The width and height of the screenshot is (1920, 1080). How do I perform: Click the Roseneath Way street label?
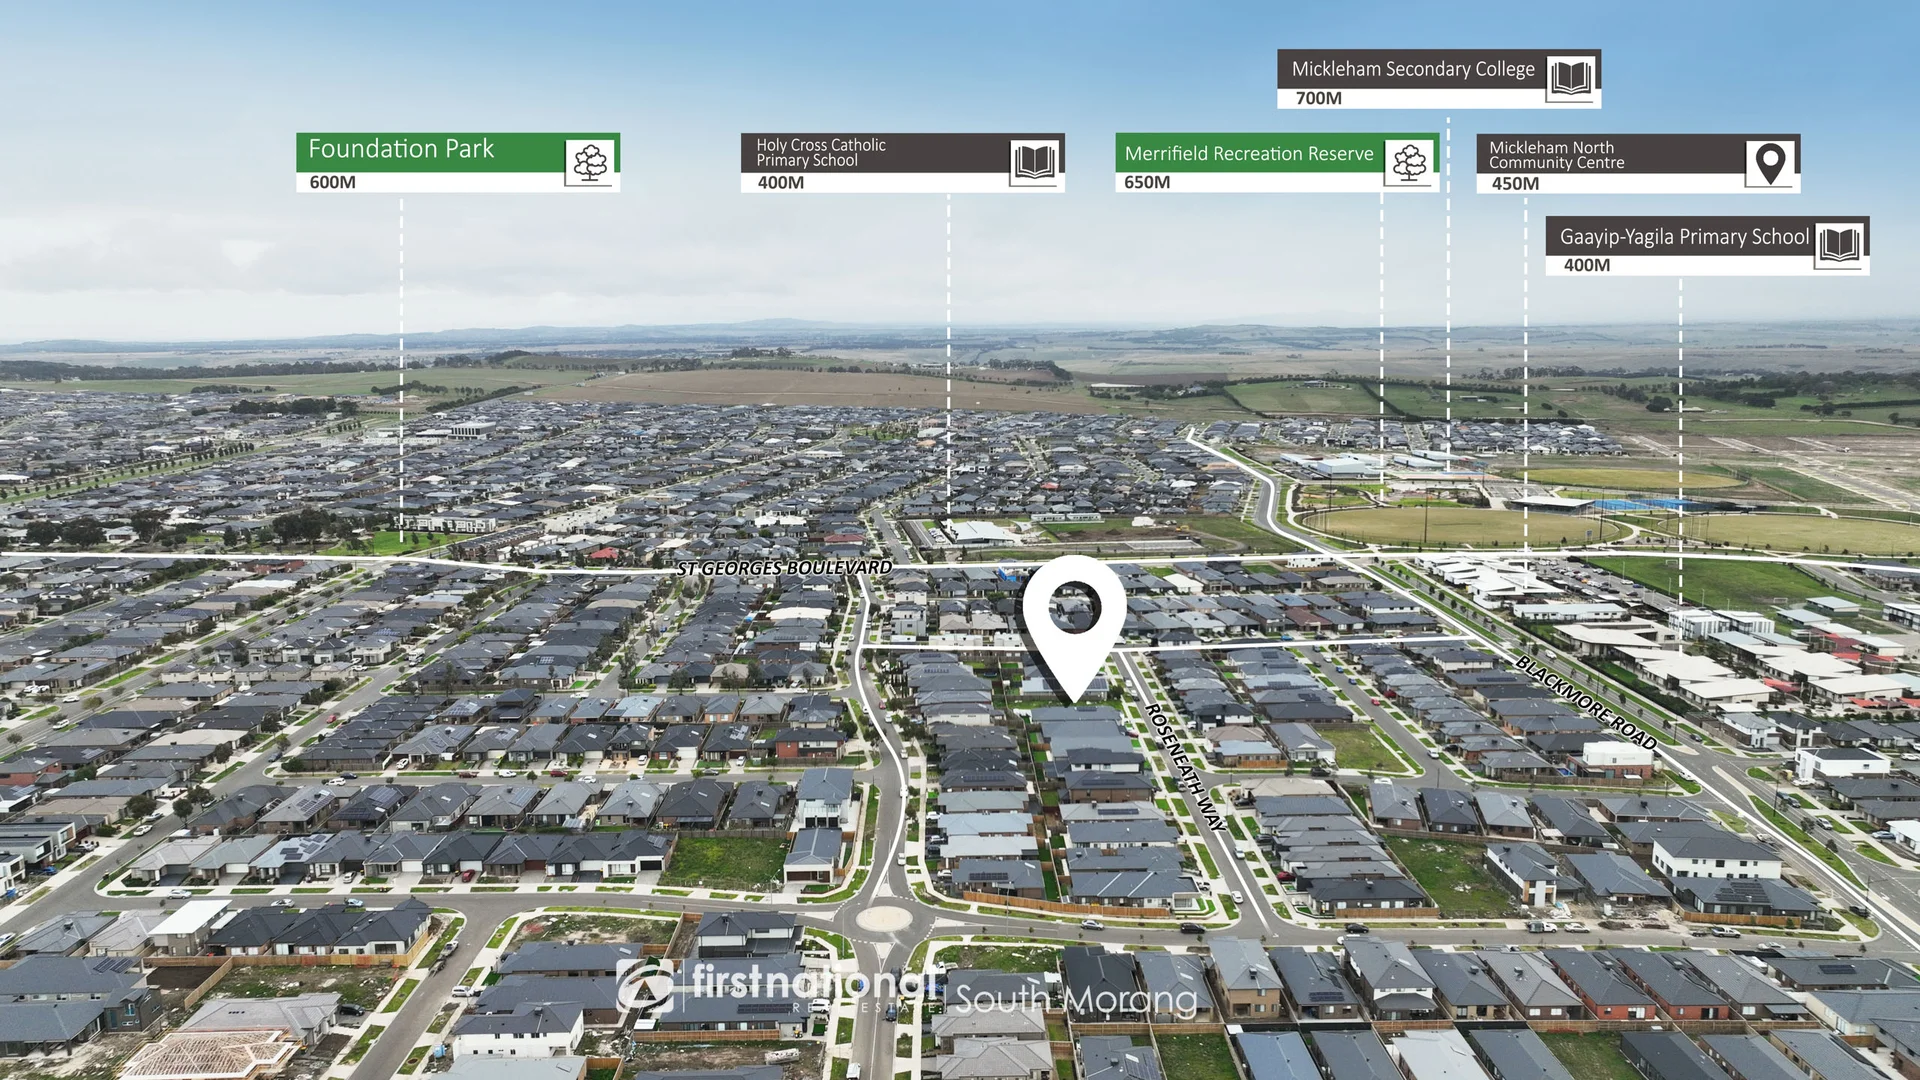point(1185,767)
